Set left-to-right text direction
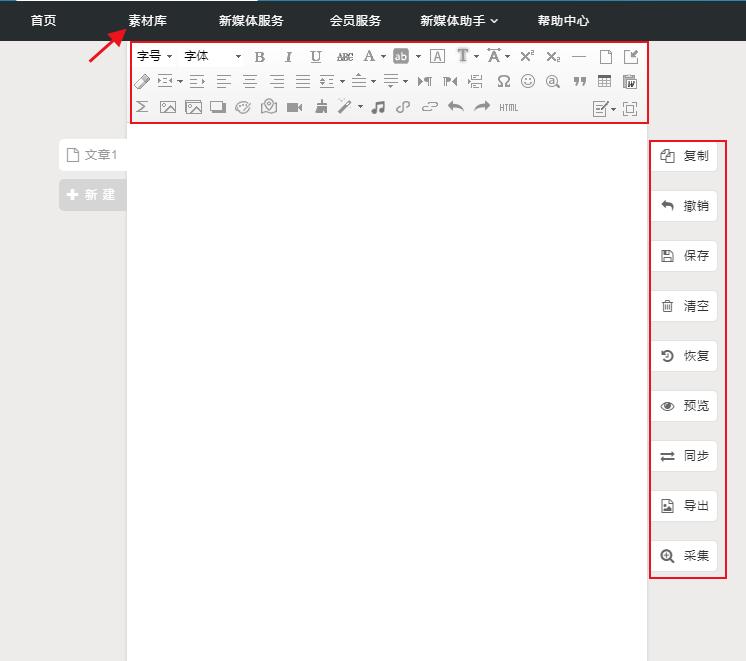746x661 pixels. tap(424, 81)
